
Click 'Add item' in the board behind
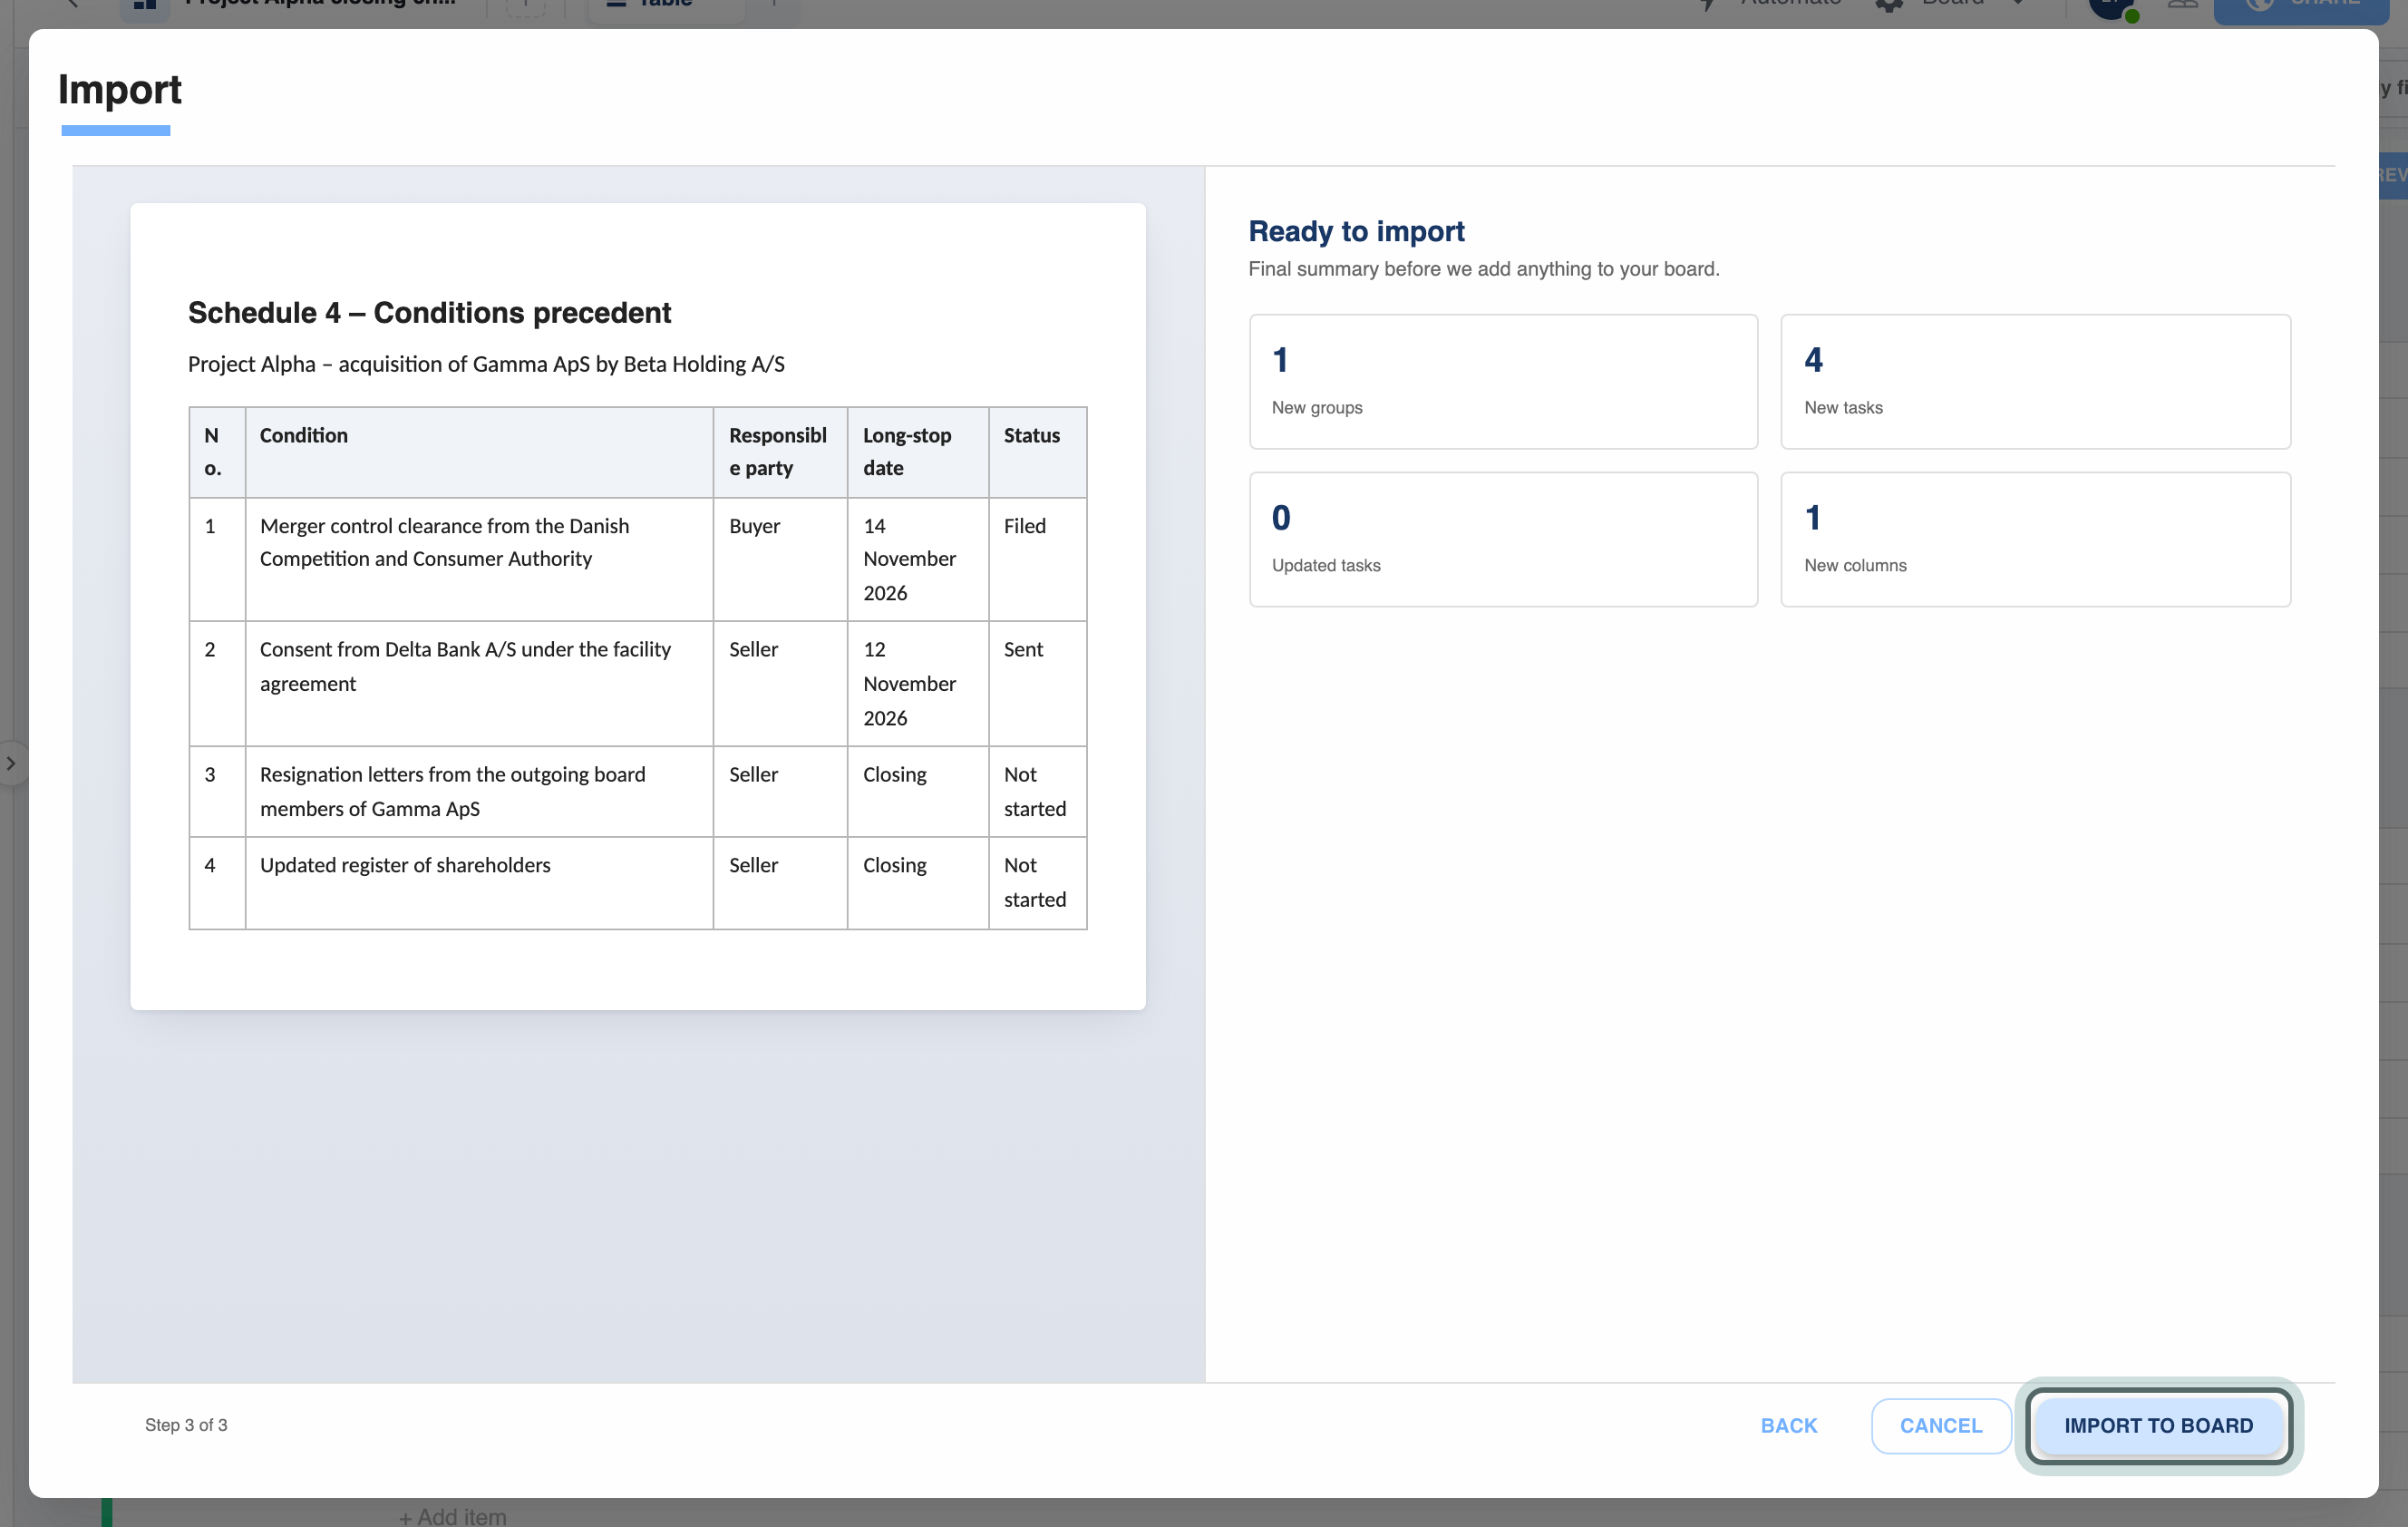tap(453, 1516)
